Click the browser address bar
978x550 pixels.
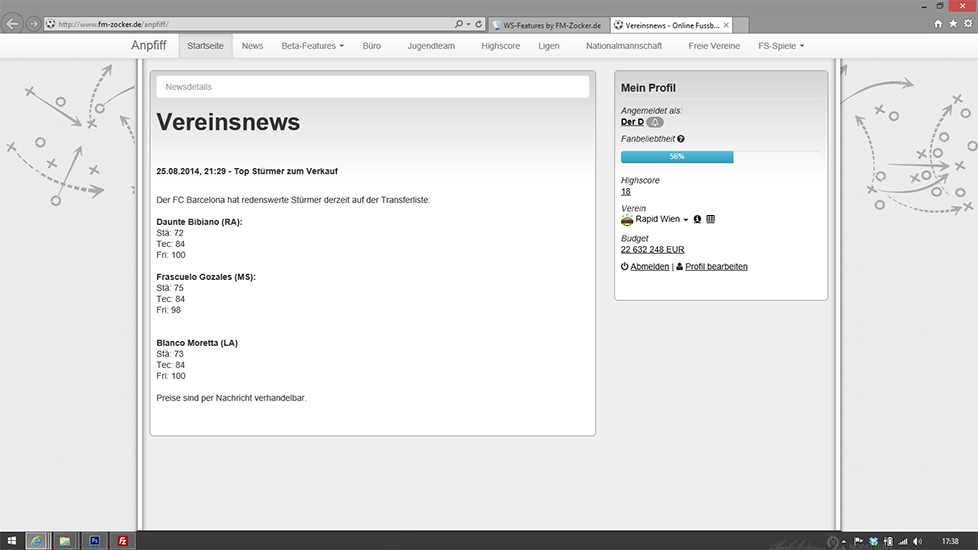coord(250,23)
